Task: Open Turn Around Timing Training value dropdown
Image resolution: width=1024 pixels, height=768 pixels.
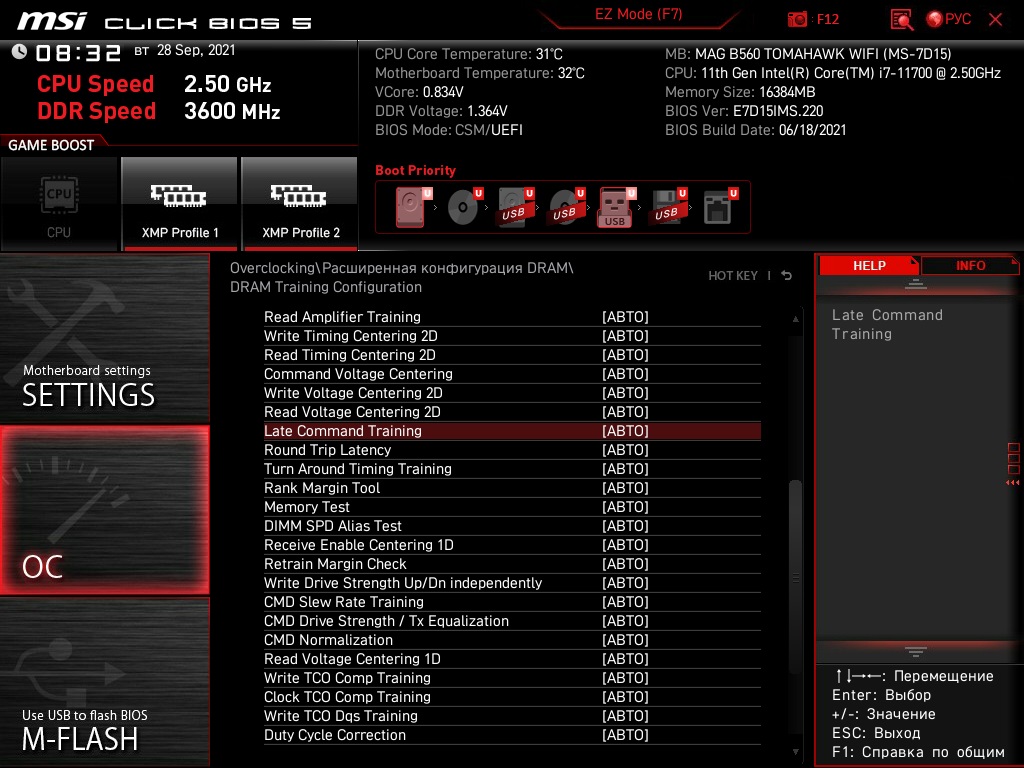Action: tap(625, 469)
